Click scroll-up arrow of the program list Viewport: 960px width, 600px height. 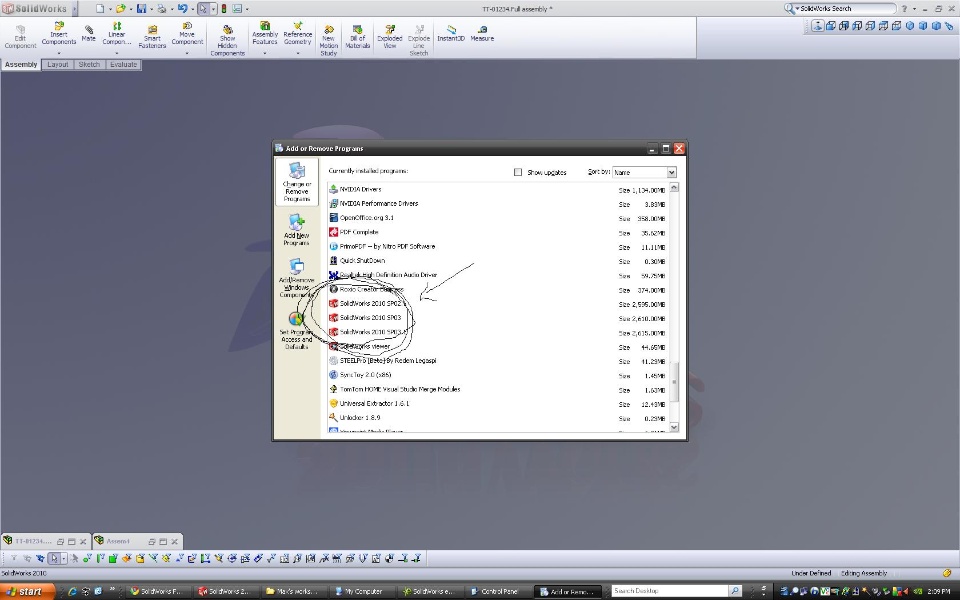pos(674,187)
